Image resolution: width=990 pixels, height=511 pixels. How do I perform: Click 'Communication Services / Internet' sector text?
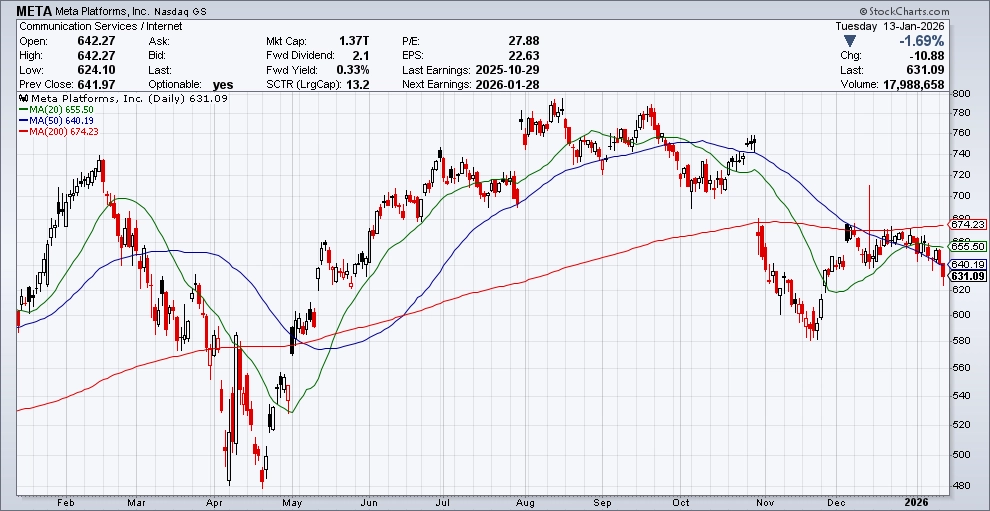(101, 27)
